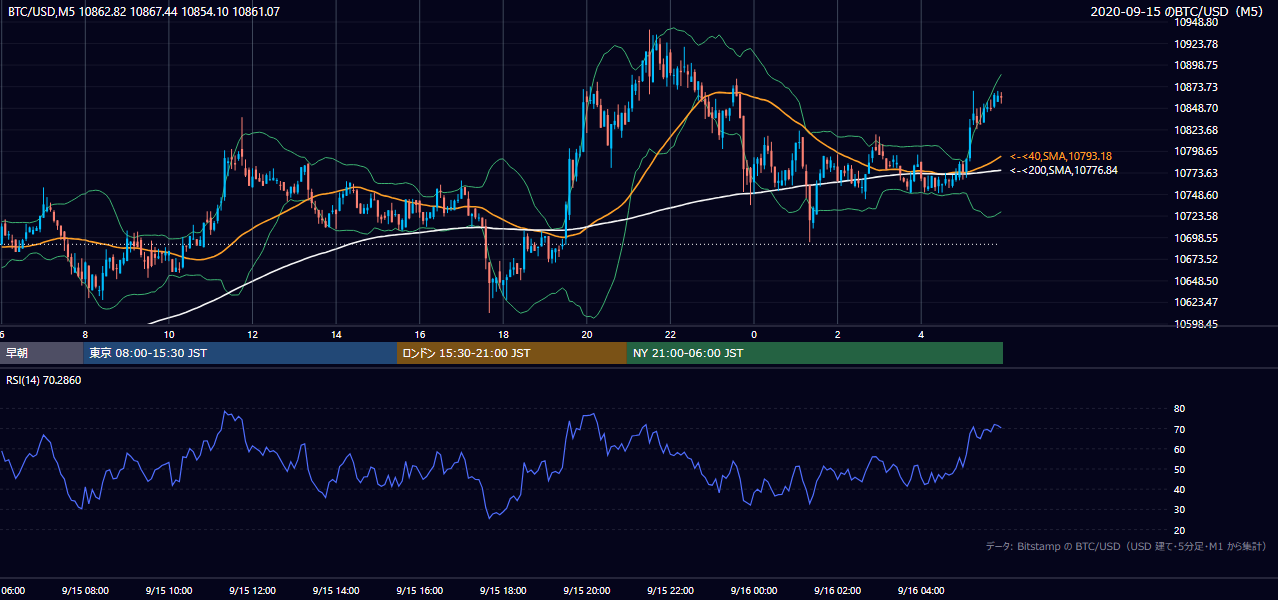This screenshot has width=1278, height=600.
Task: Click the 2020-09-15 BTC/USD (M5) title
Action: click(x=1179, y=12)
